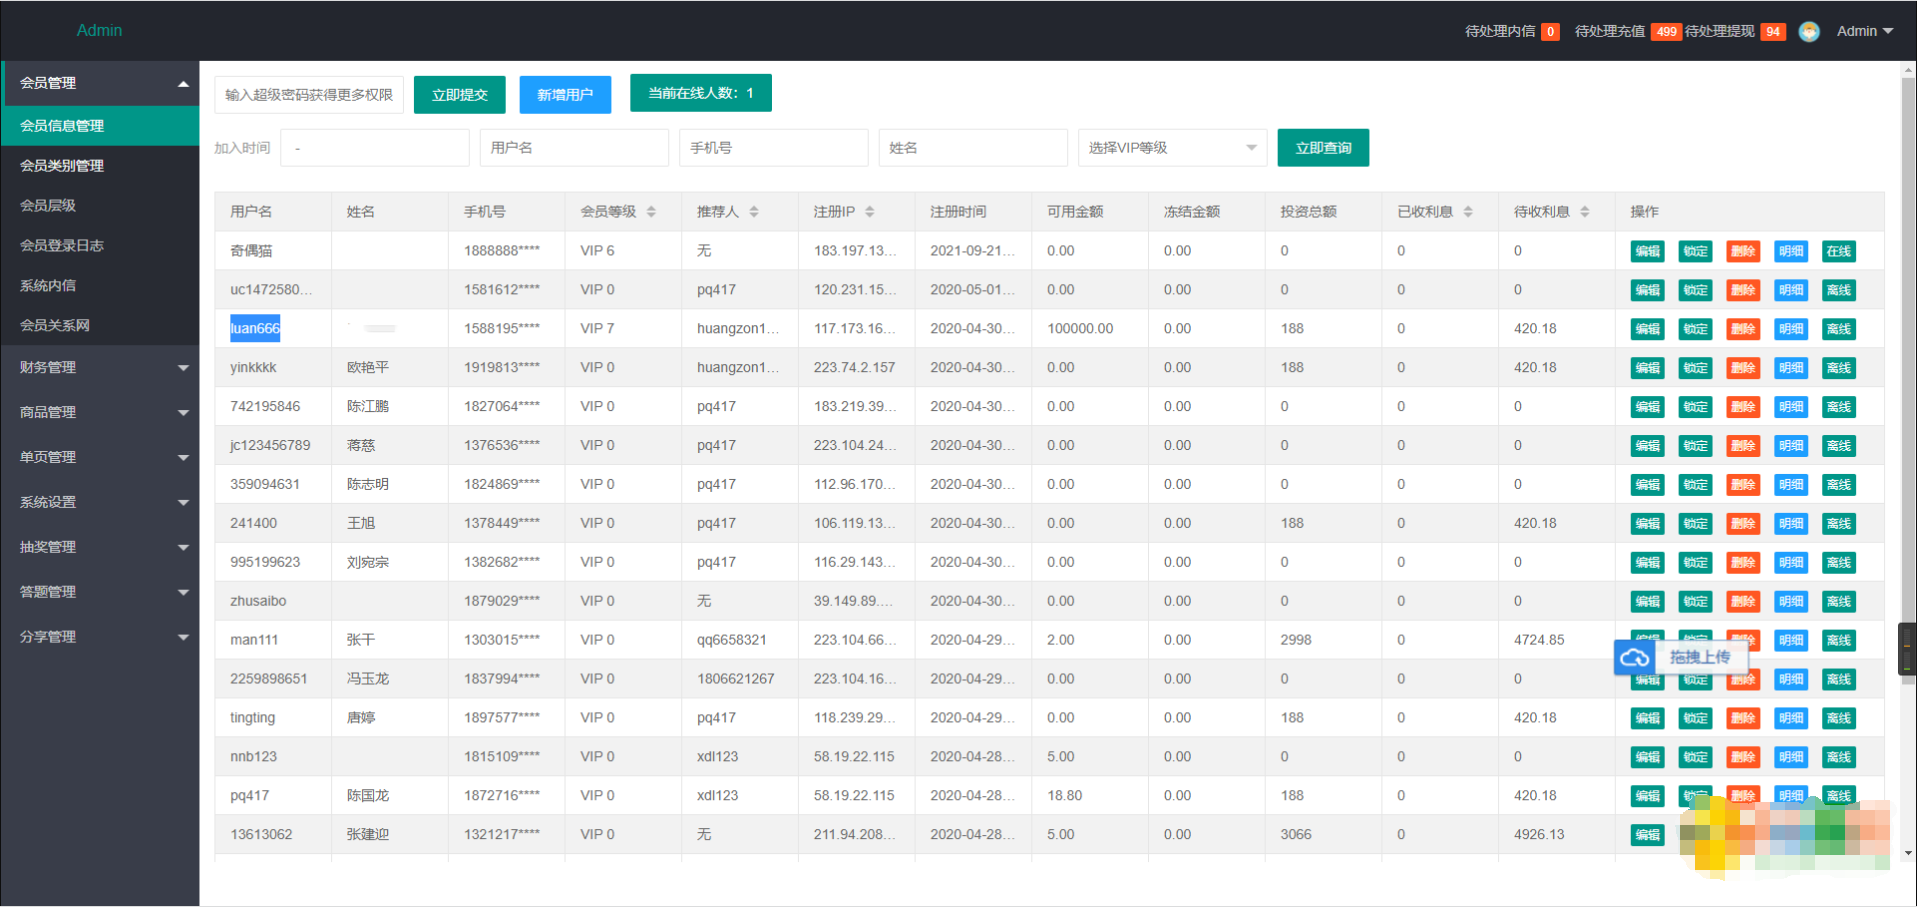Click the 手机号 search input field
The width and height of the screenshot is (1917, 909).
pyautogui.click(x=773, y=148)
